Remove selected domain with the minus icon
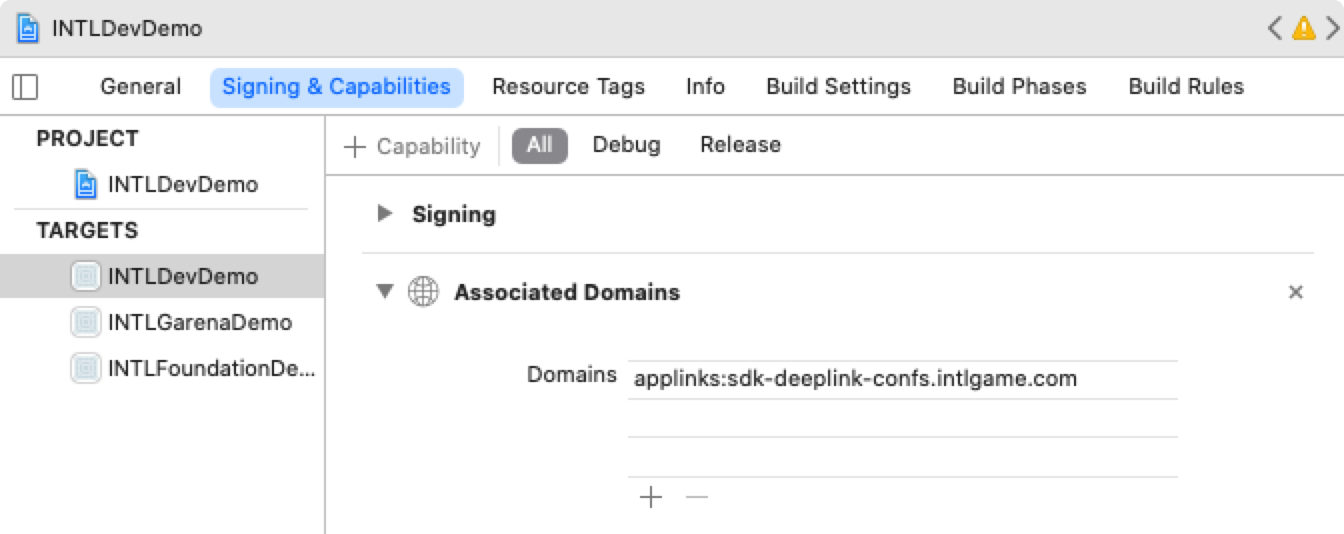This screenshot has height=534, width=1344. click(x=697, y=497)
